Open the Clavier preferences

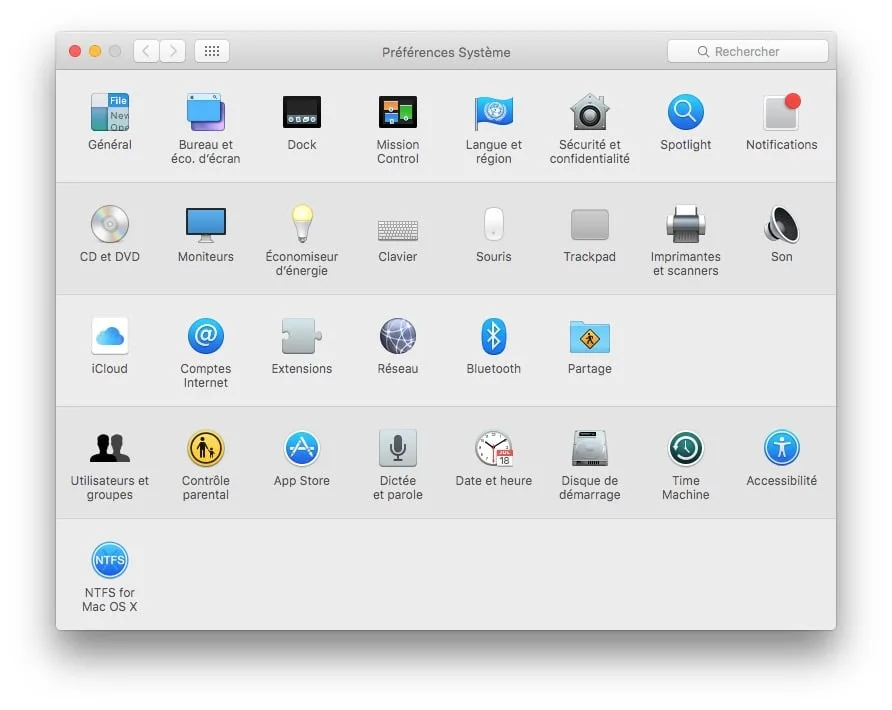coord(397,224)
